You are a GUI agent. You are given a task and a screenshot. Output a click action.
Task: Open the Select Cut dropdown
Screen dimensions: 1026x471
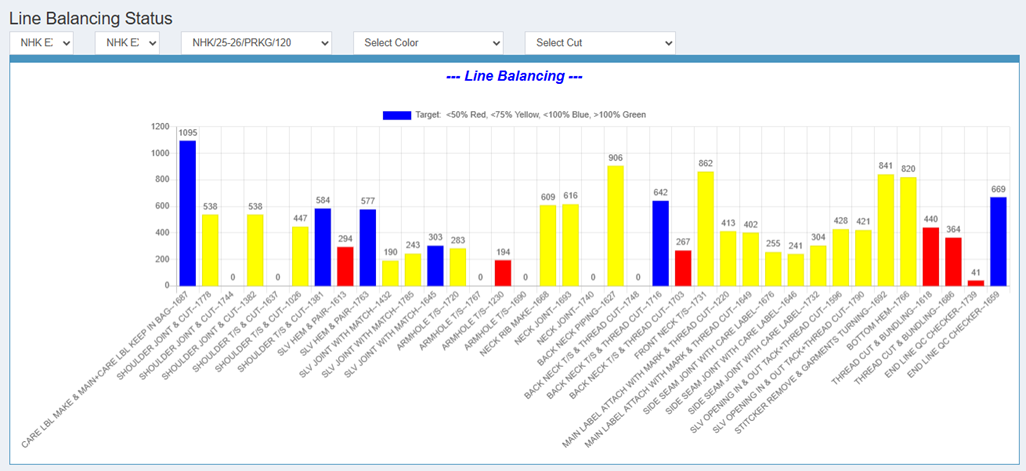point(600,43)
